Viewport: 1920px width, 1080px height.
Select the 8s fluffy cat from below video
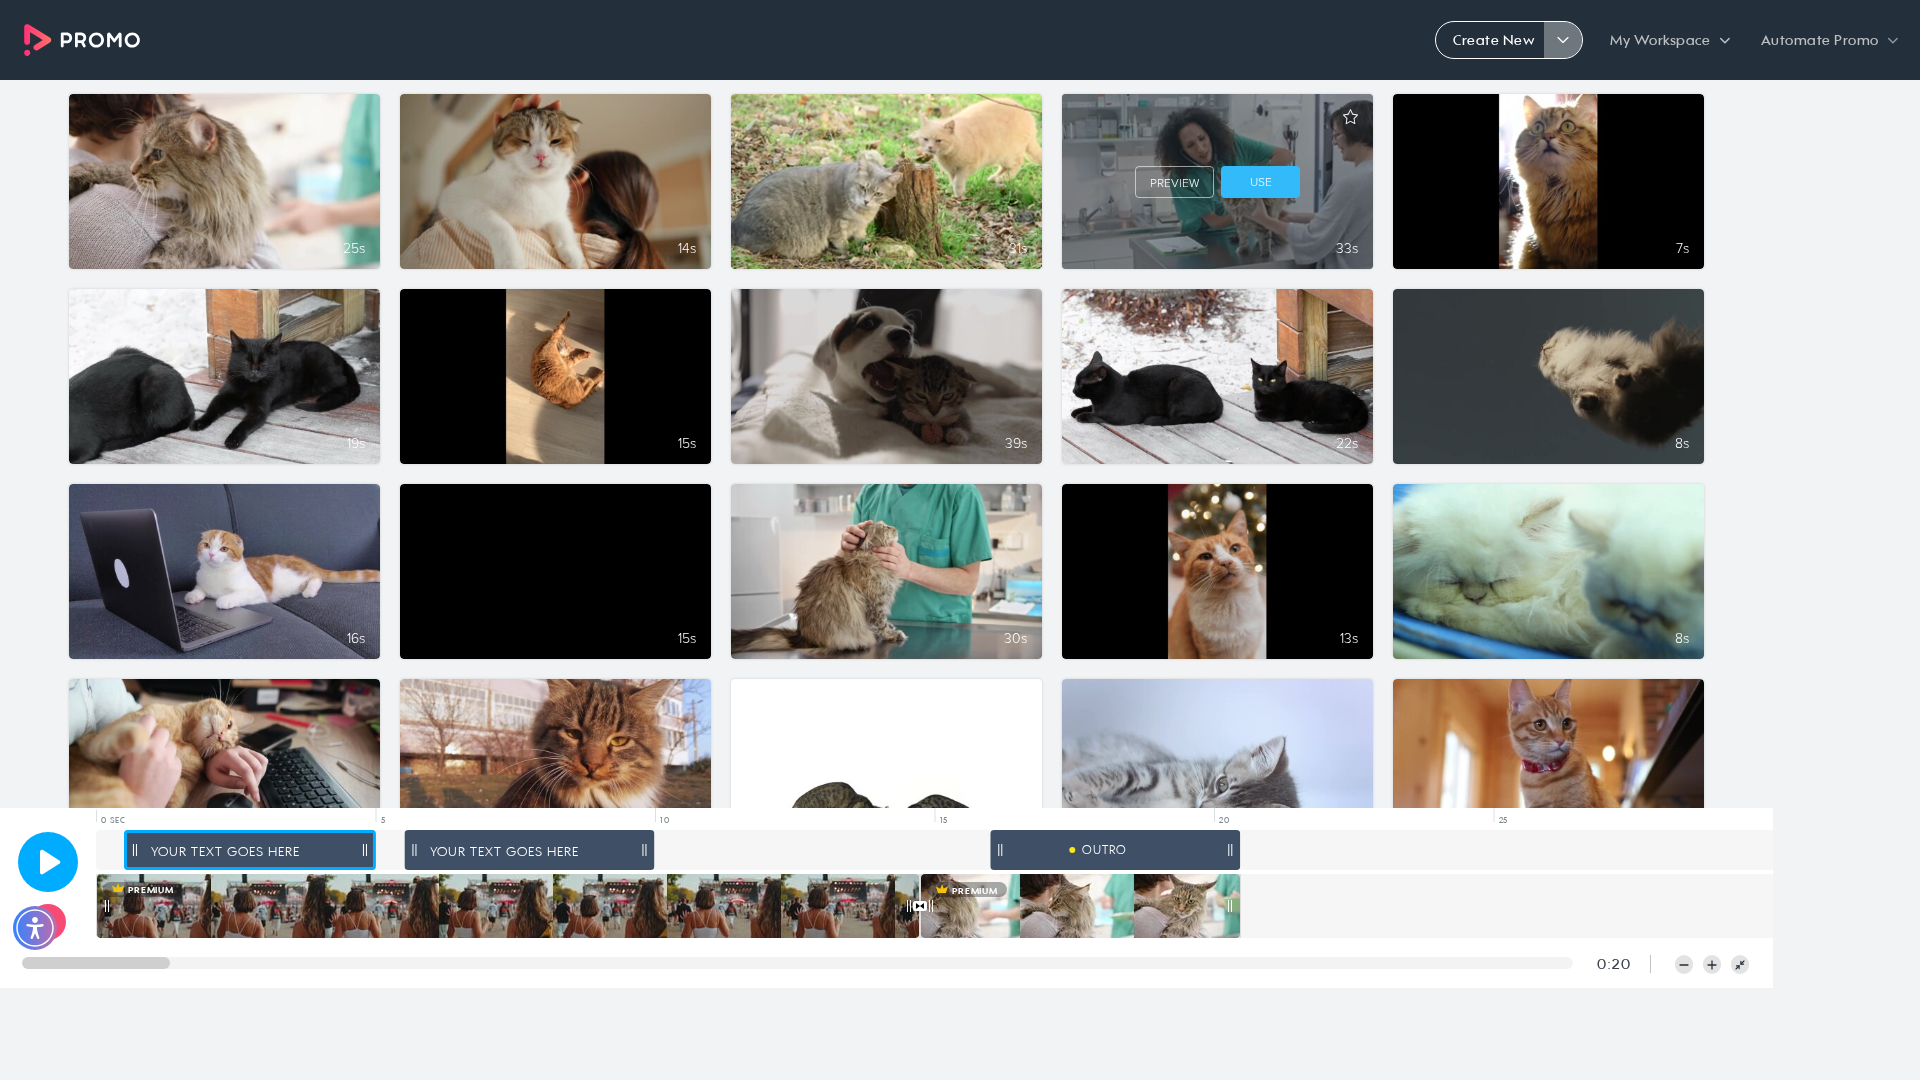pyautogui.click(x=1548, y=376)
